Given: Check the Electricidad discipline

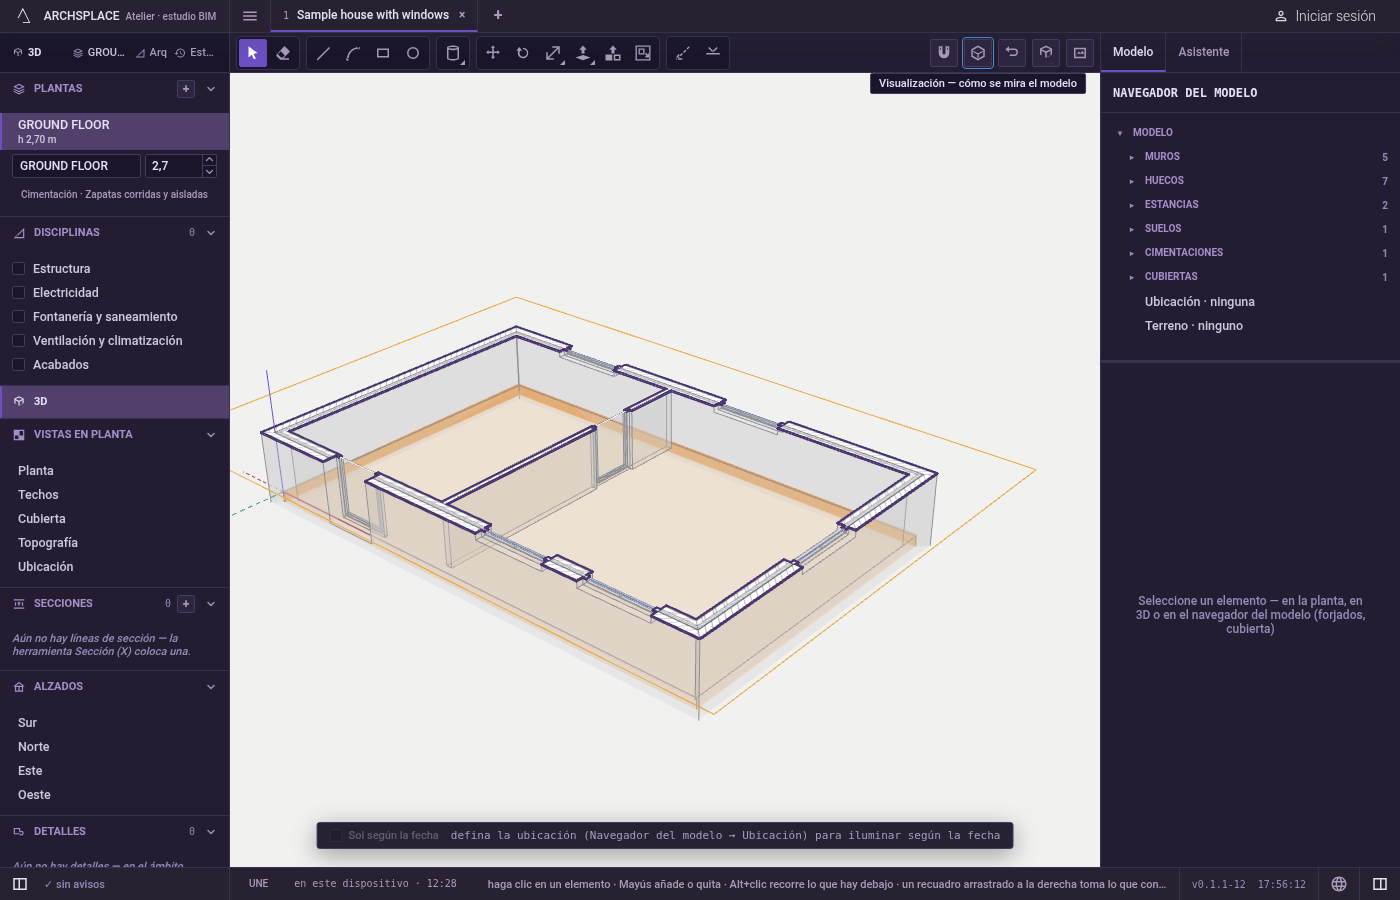Looking at the screenshot, I should (x=18, y=293).
